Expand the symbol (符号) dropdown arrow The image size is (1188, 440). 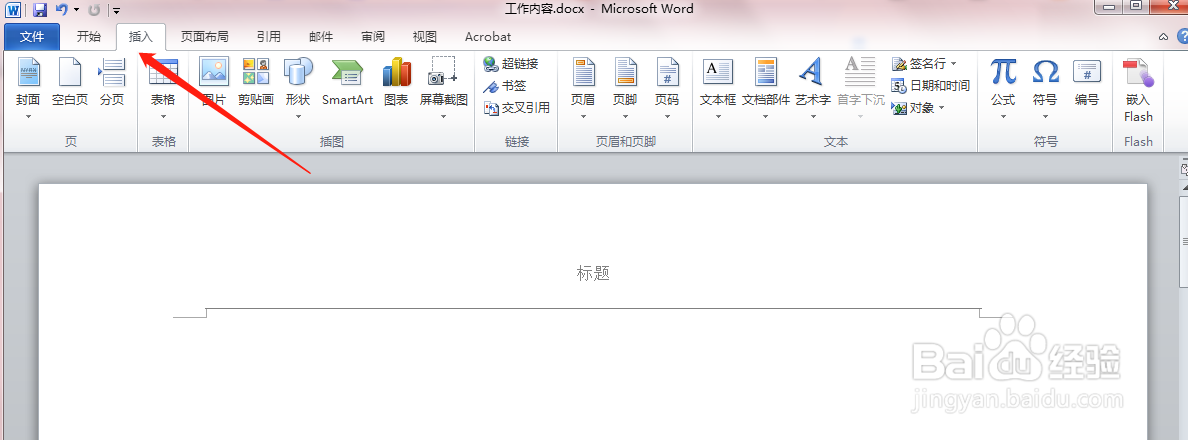[x=1046, y=117]
